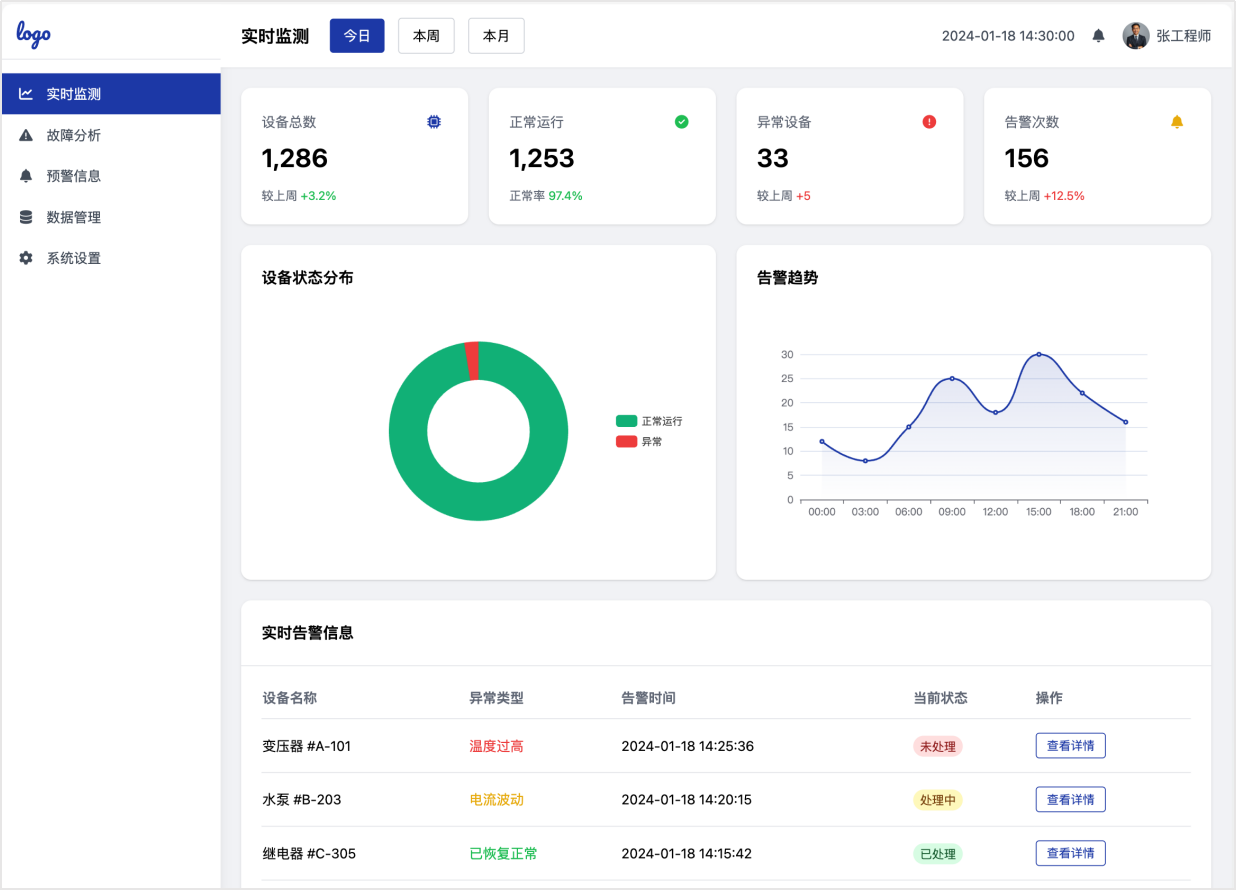The height and width of the screenshot is (891, 1237).
Task: Click the 1,286 device total value
Action: click(295, 159)
